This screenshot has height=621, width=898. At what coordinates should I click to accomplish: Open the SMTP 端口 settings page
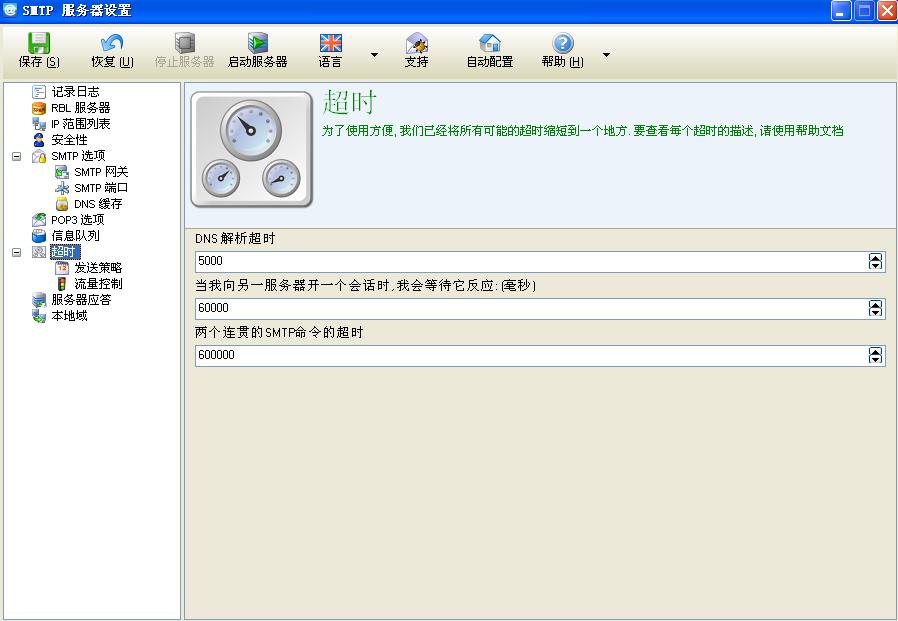(101, 188)
